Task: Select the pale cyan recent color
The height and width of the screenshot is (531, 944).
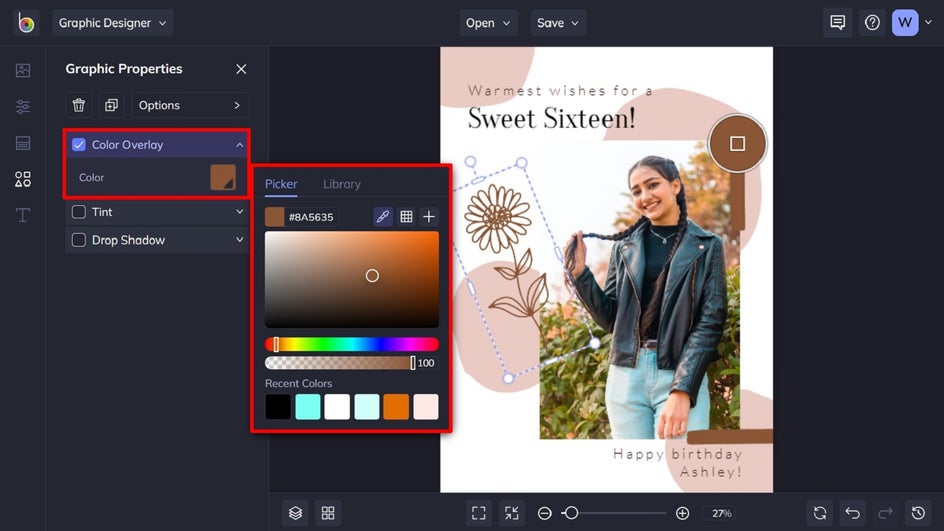Action: coord(367,406)
